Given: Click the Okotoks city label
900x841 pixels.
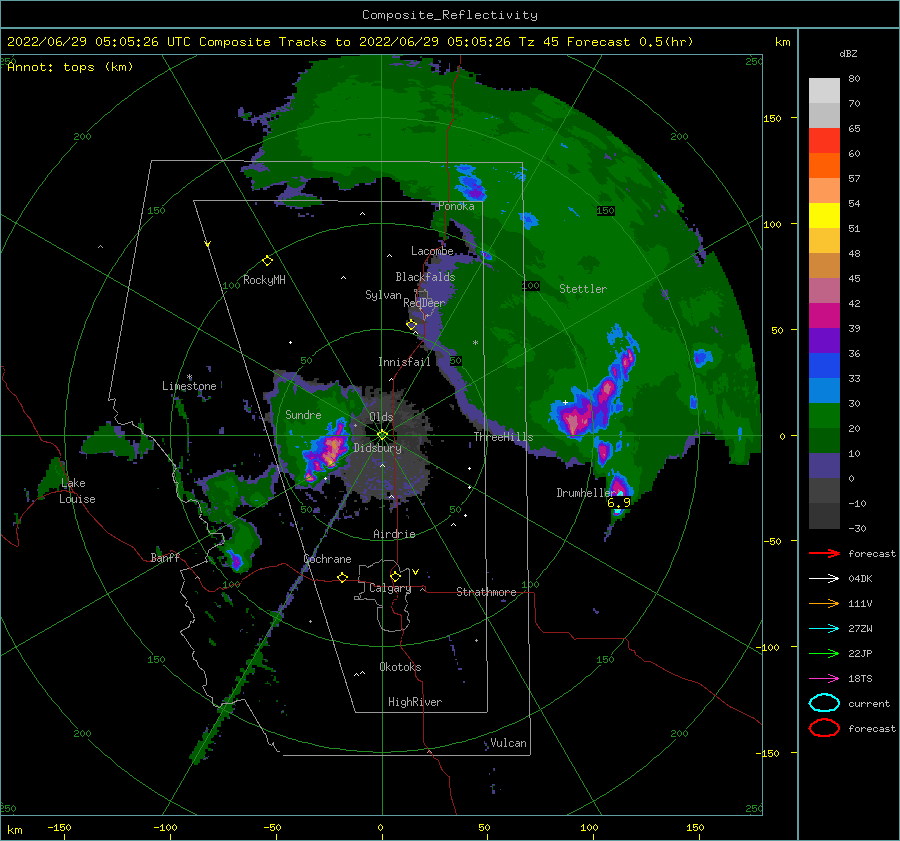Looking at the screenshot, I should click(x=400, y=667).
